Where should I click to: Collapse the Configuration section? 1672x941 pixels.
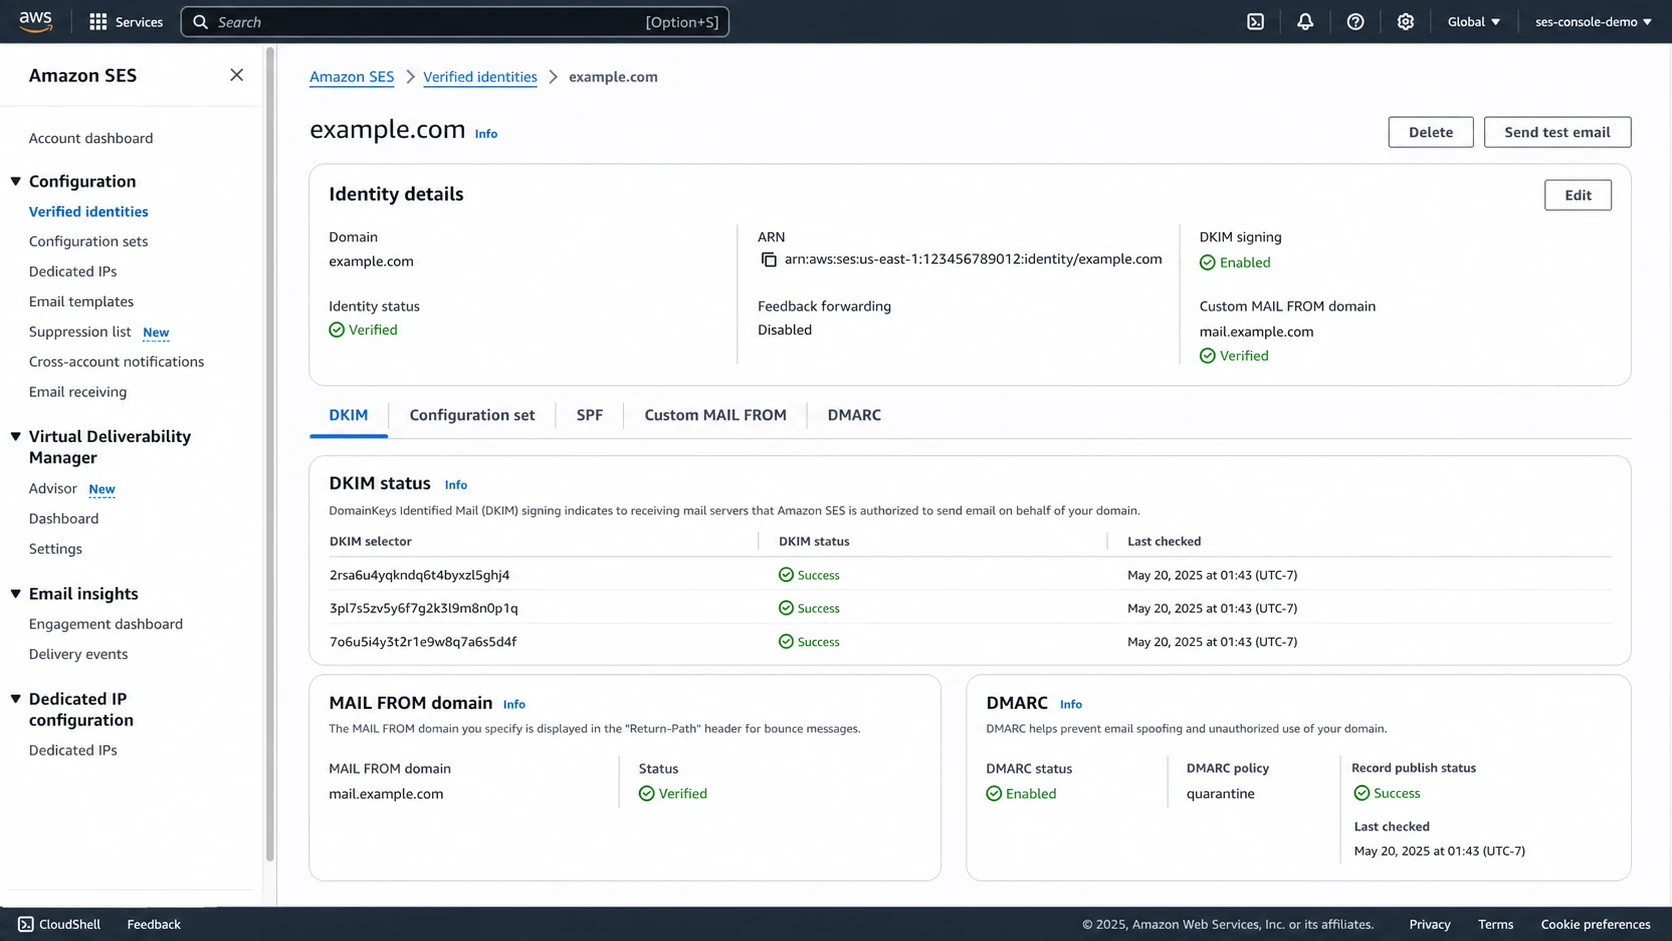pos(16,181)
